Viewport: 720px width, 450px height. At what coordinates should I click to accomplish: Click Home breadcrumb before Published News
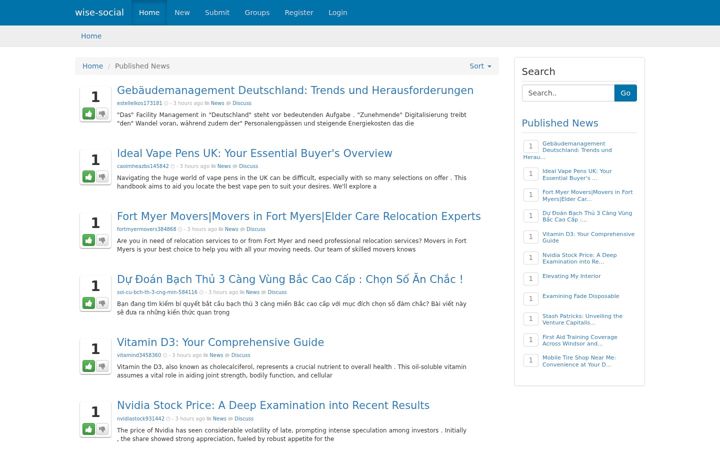pyautogui.click(x=92, y=66)
